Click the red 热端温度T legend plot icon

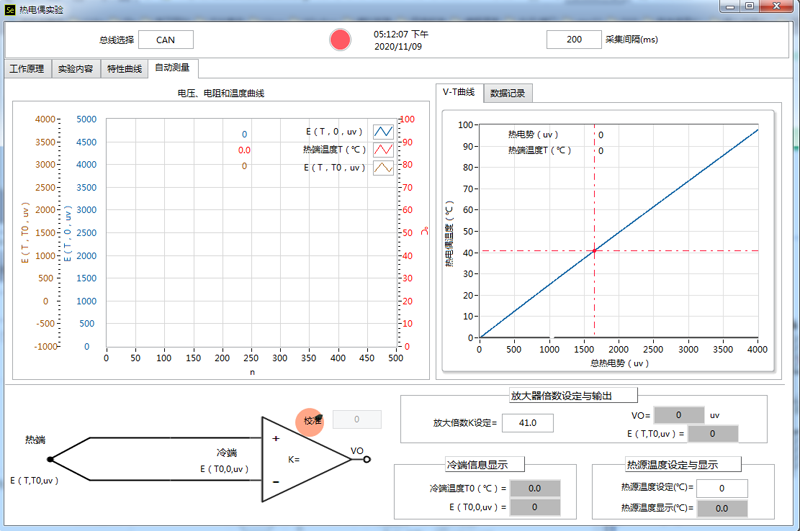tap(383, 149)
